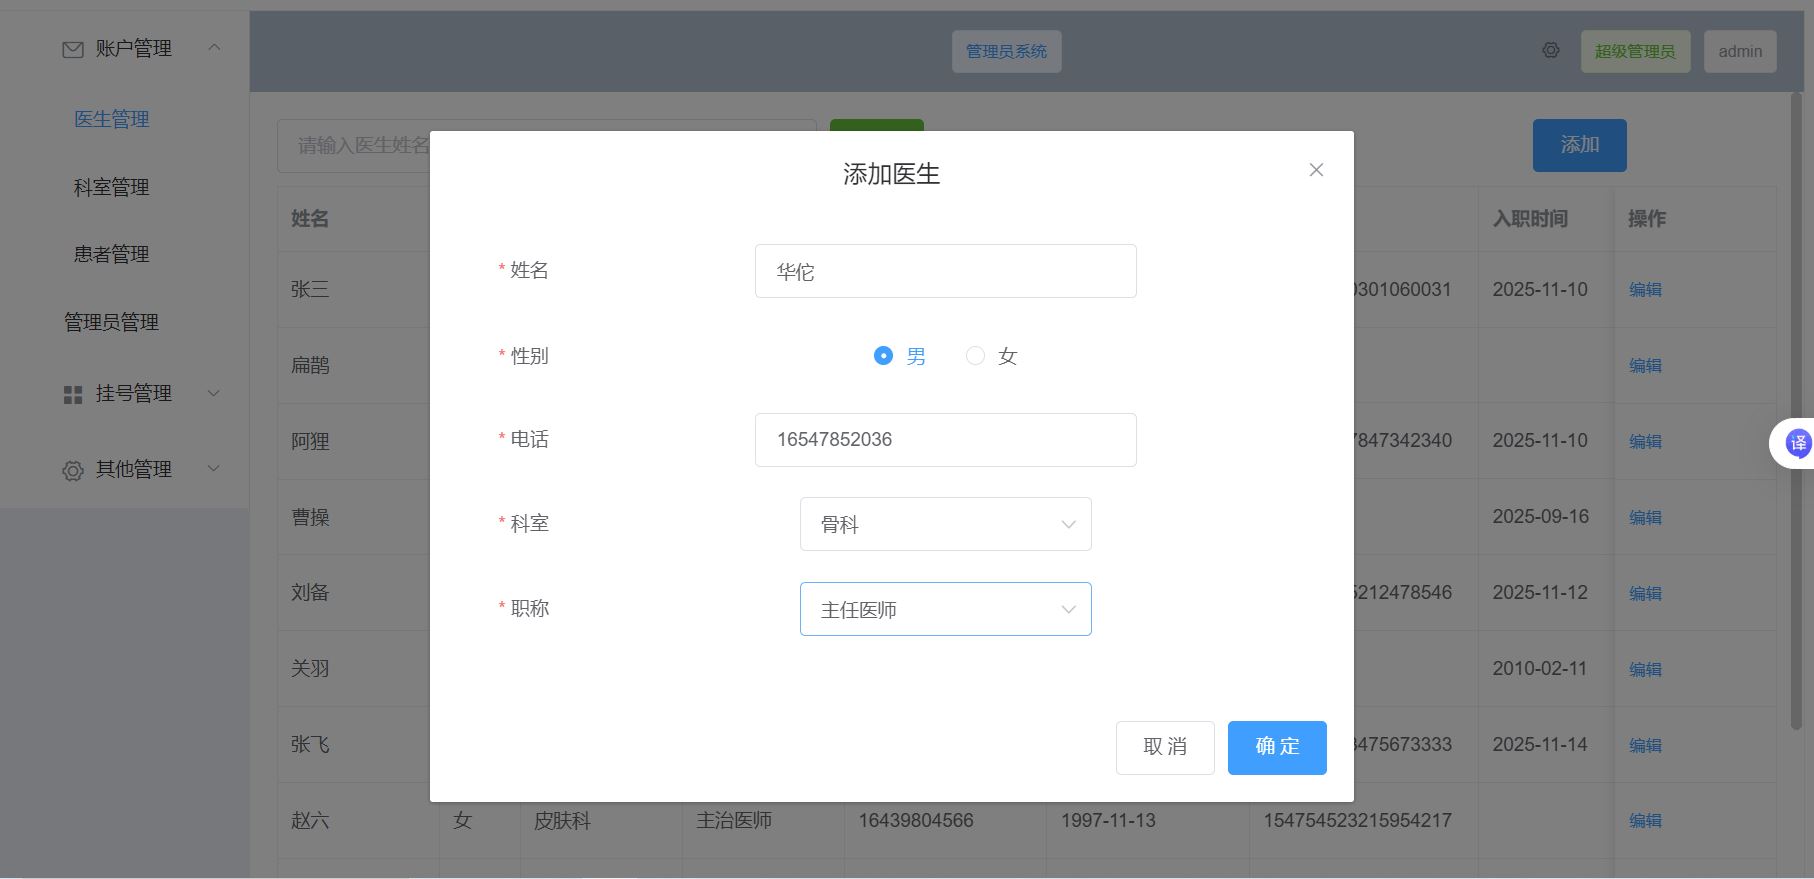Click the settings gear icon in header
Image resolution: width=1814 pixels, height=879 pixels.
pyautogui.click(x=1550, y=50)
